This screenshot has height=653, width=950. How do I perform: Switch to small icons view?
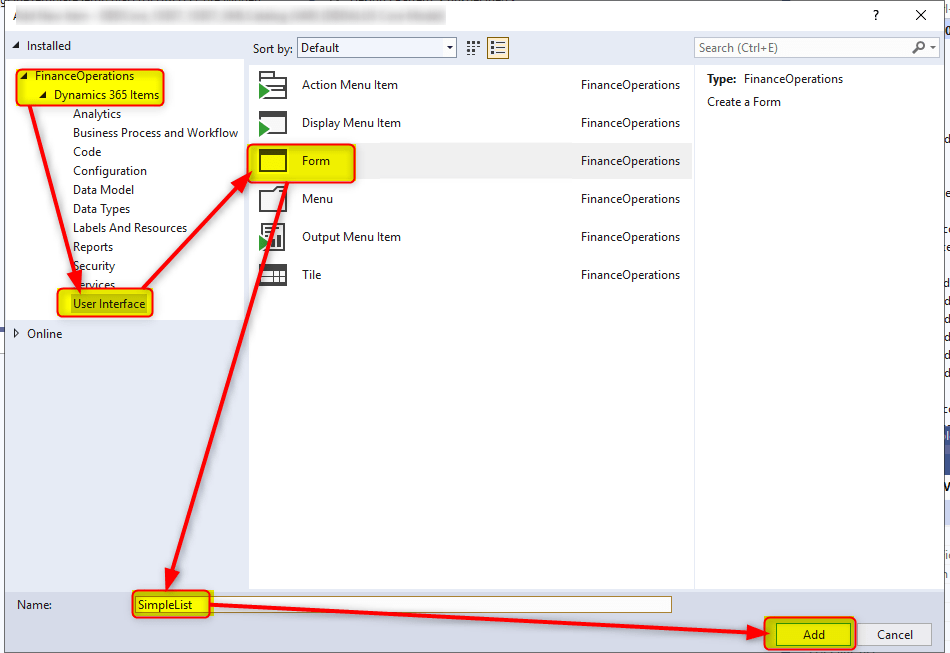[474, 48]
